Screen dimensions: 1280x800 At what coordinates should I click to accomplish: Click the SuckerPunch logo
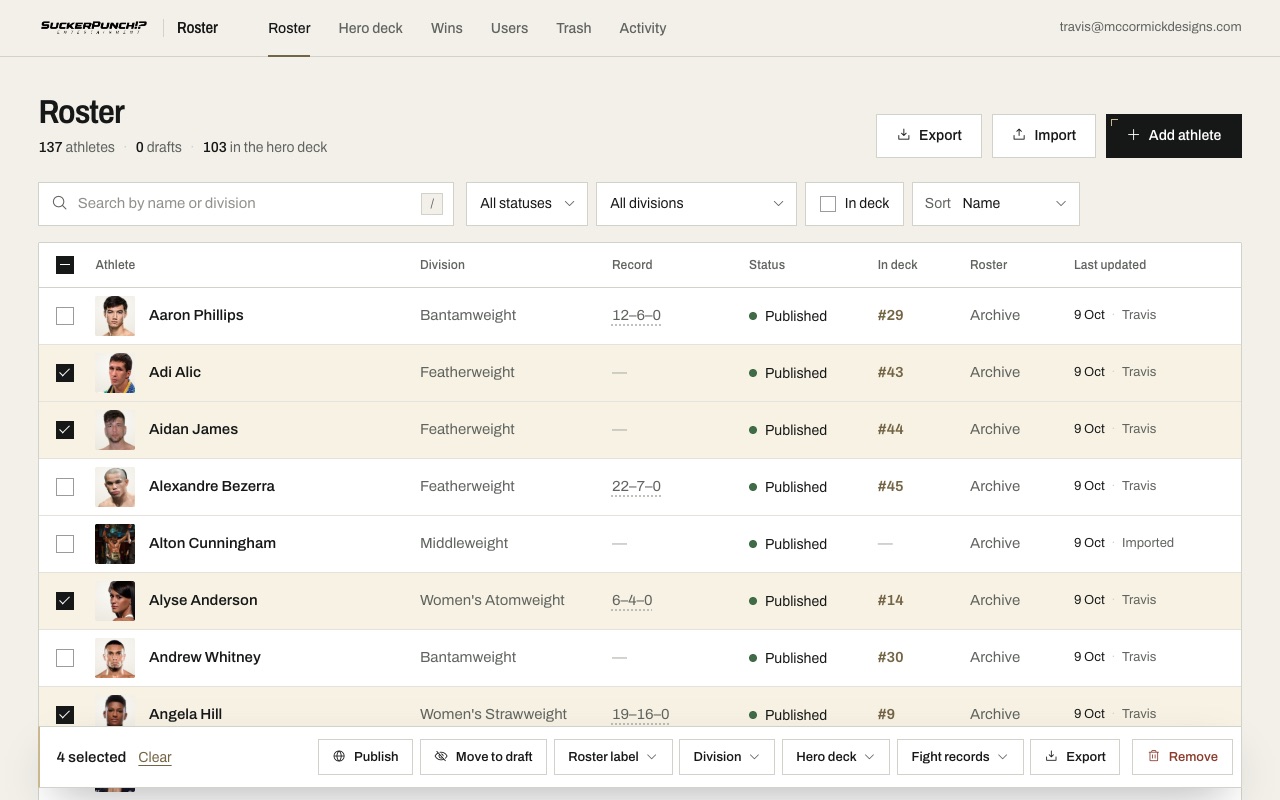tap(94, 27)
